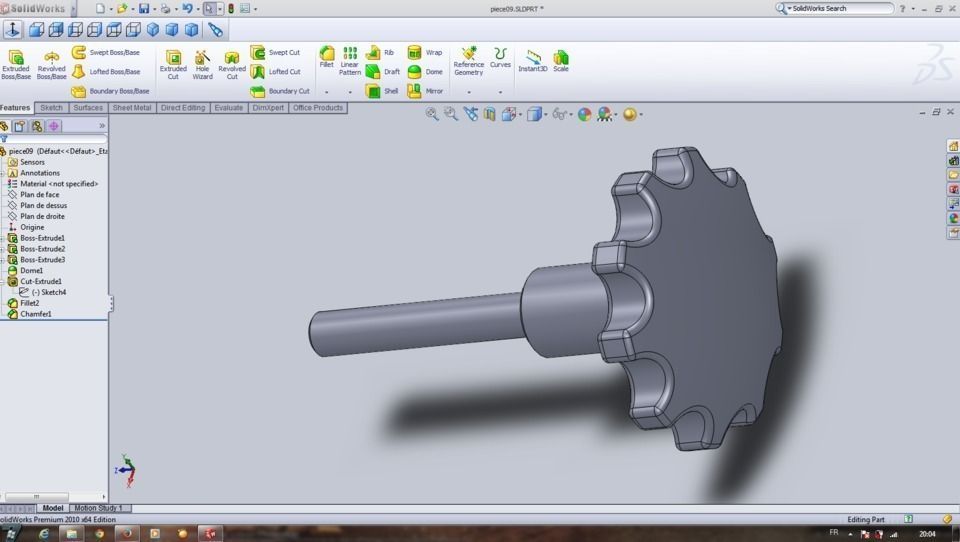
Task: Start a Linear Pattern
Action: (350, 61)
